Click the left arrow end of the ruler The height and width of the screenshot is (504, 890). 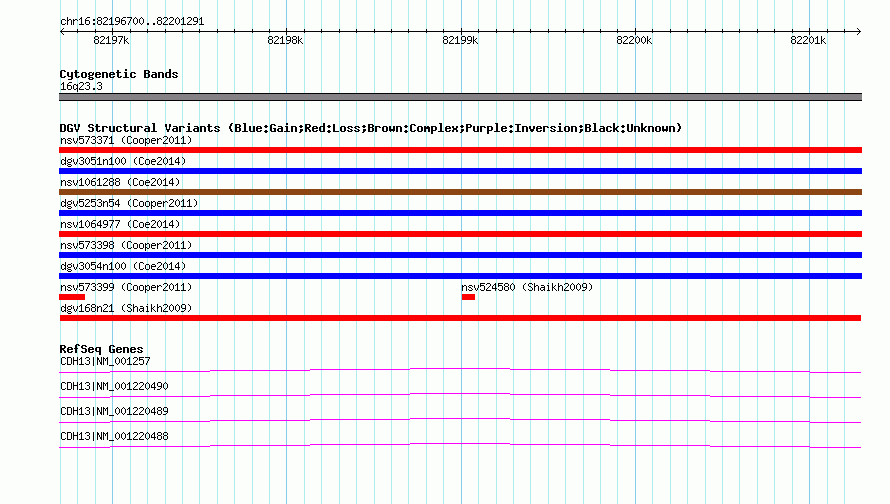tap(62, 32)
